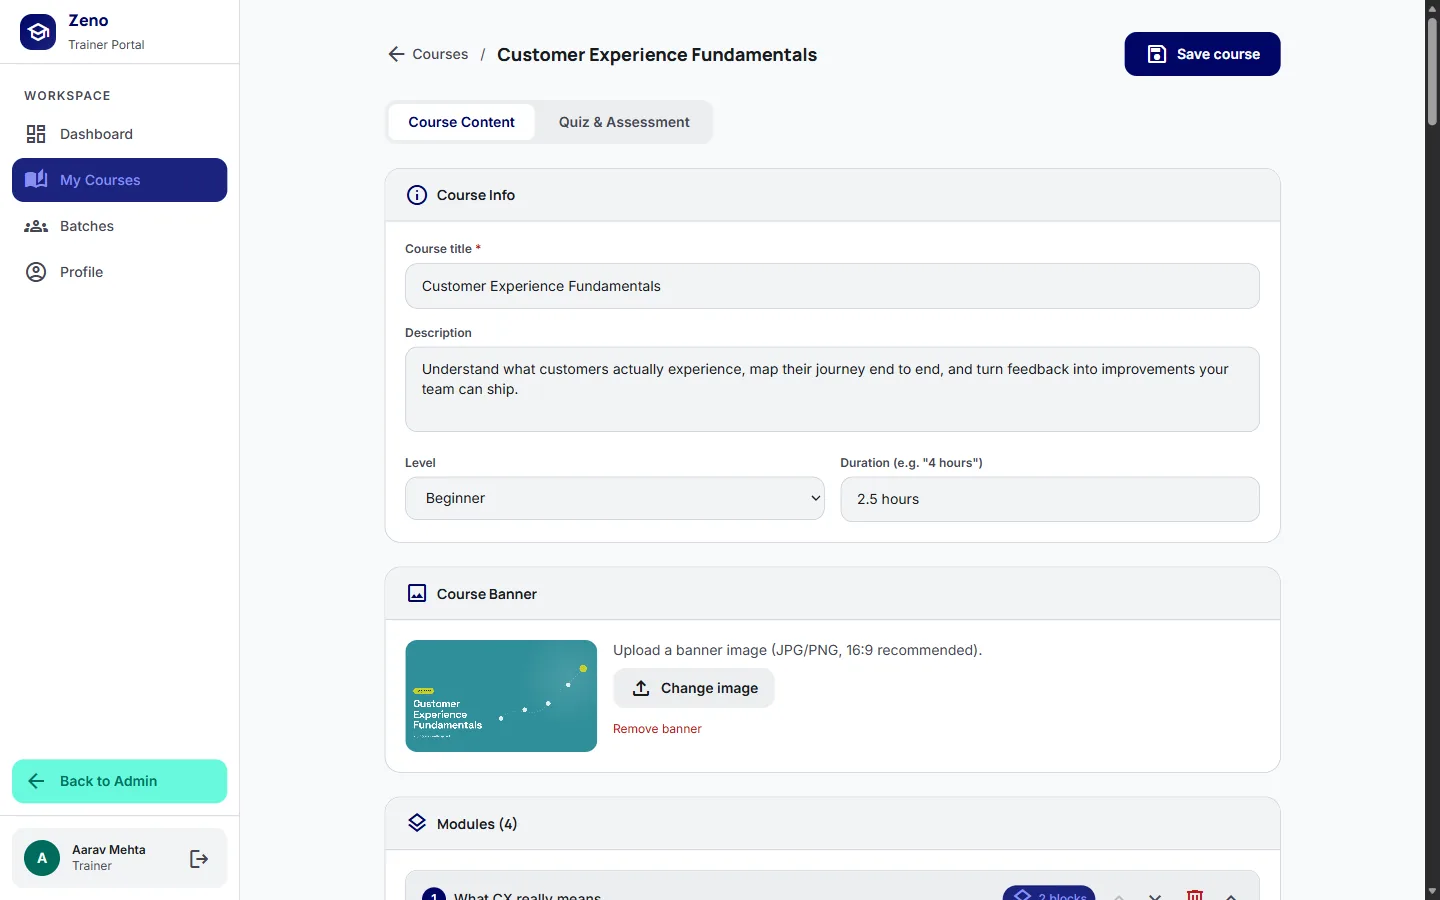The image size is (1440, 900).
Task: Click the Aarav Mehta avatar circle
Action: [x=42, y=858]
